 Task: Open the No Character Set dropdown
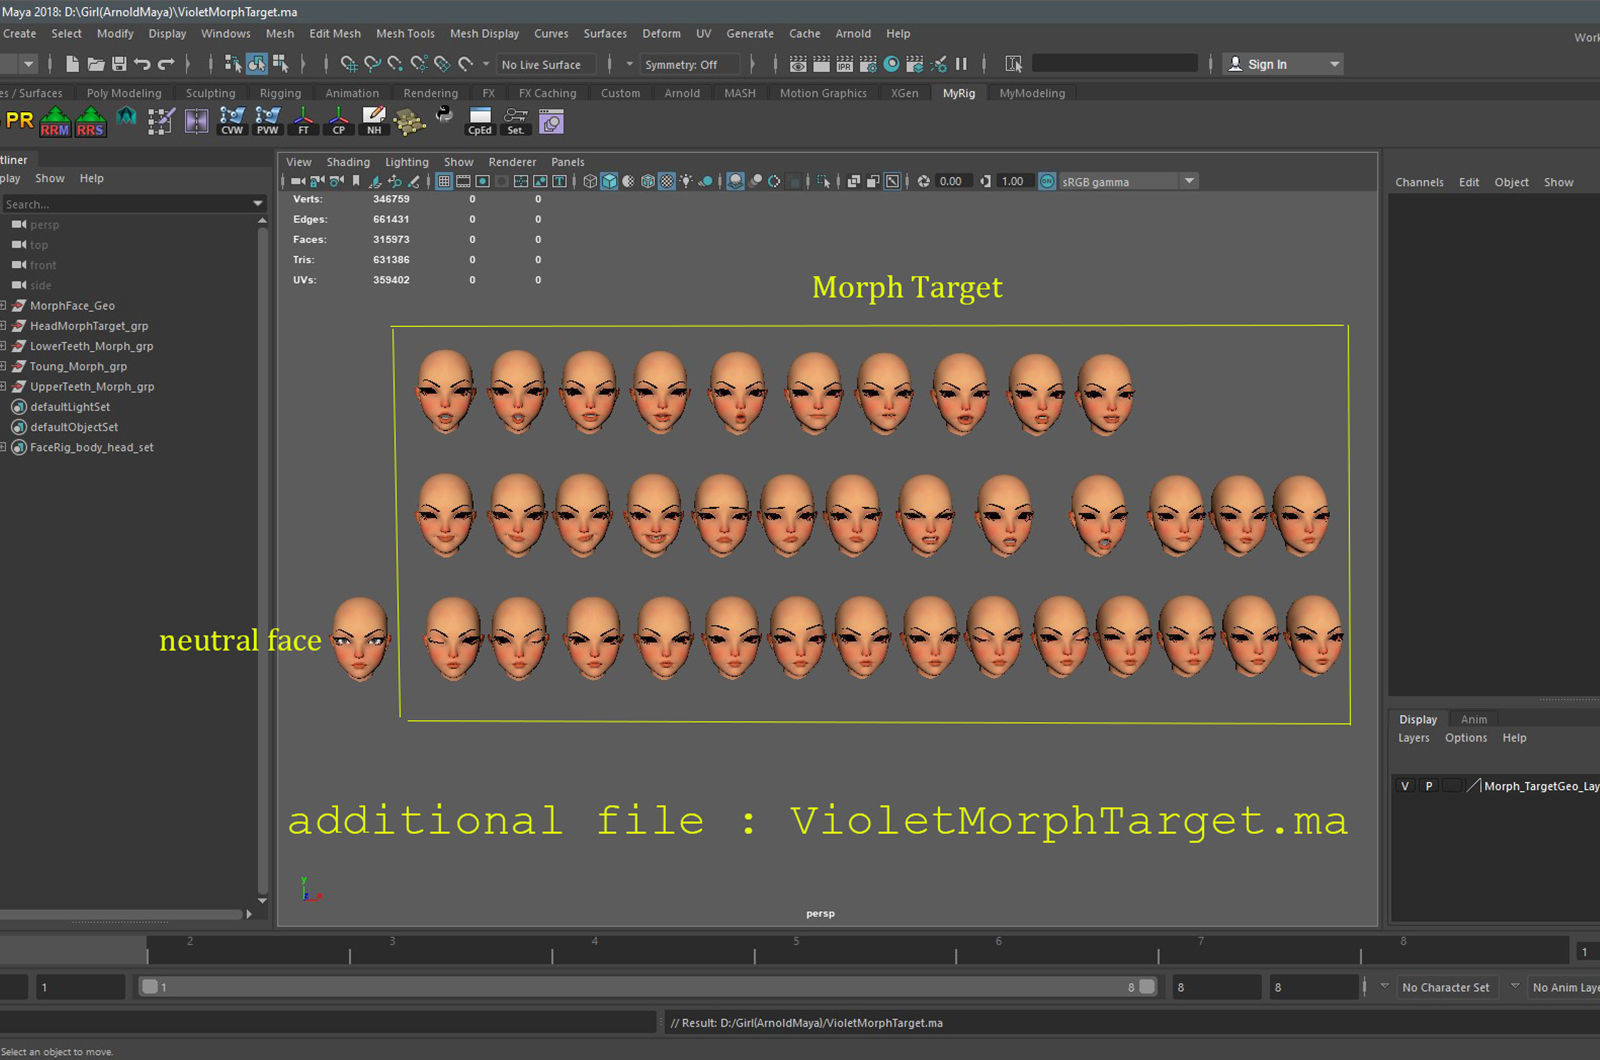[x=1445, y=987]
